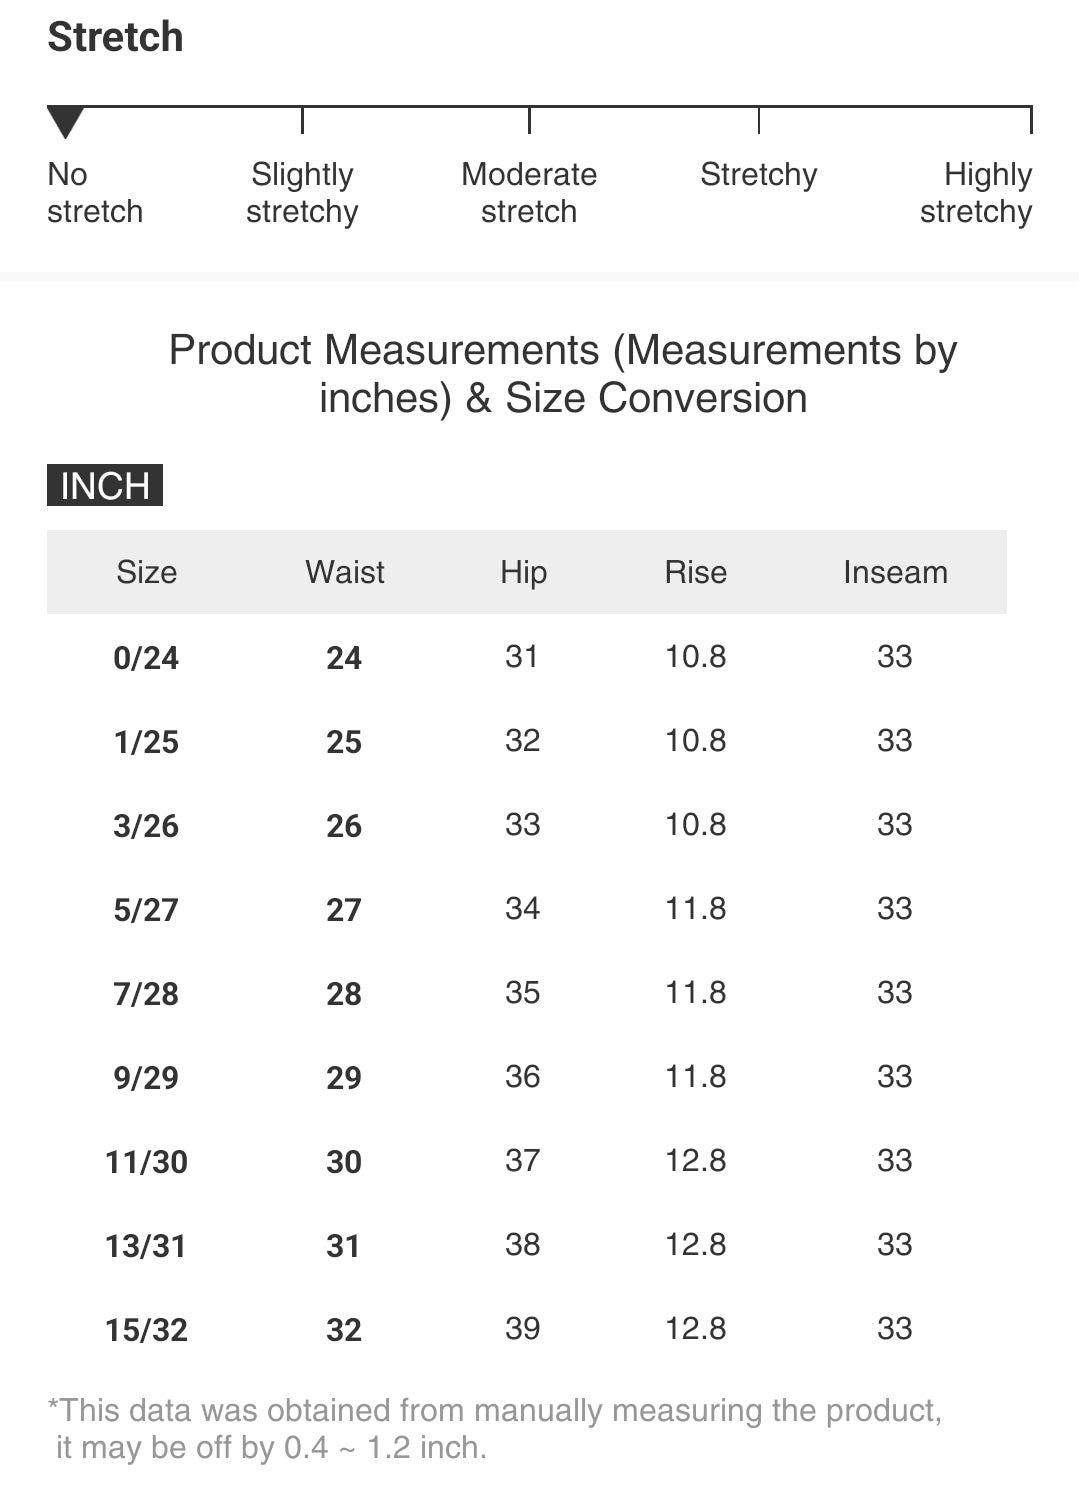Click the Slightly stretchy scale label
The image size is (1079, 1499).
click(302, 193)
